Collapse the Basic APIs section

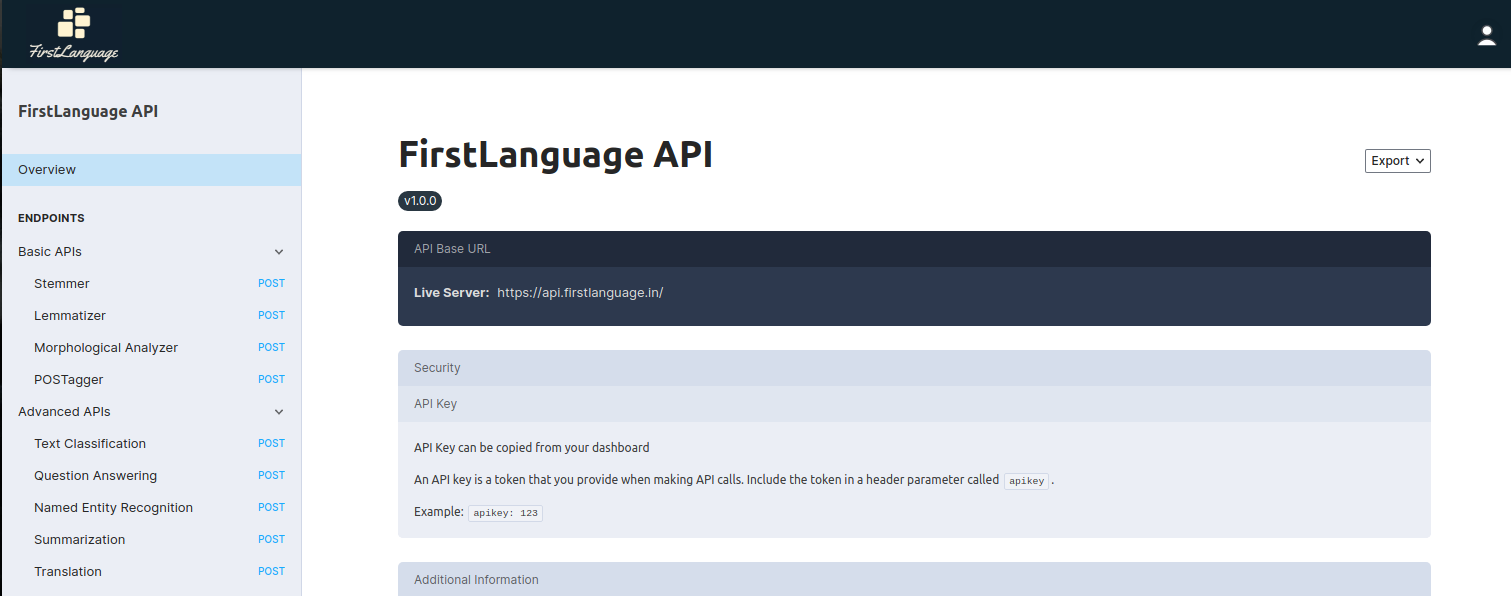coord(279,252)
